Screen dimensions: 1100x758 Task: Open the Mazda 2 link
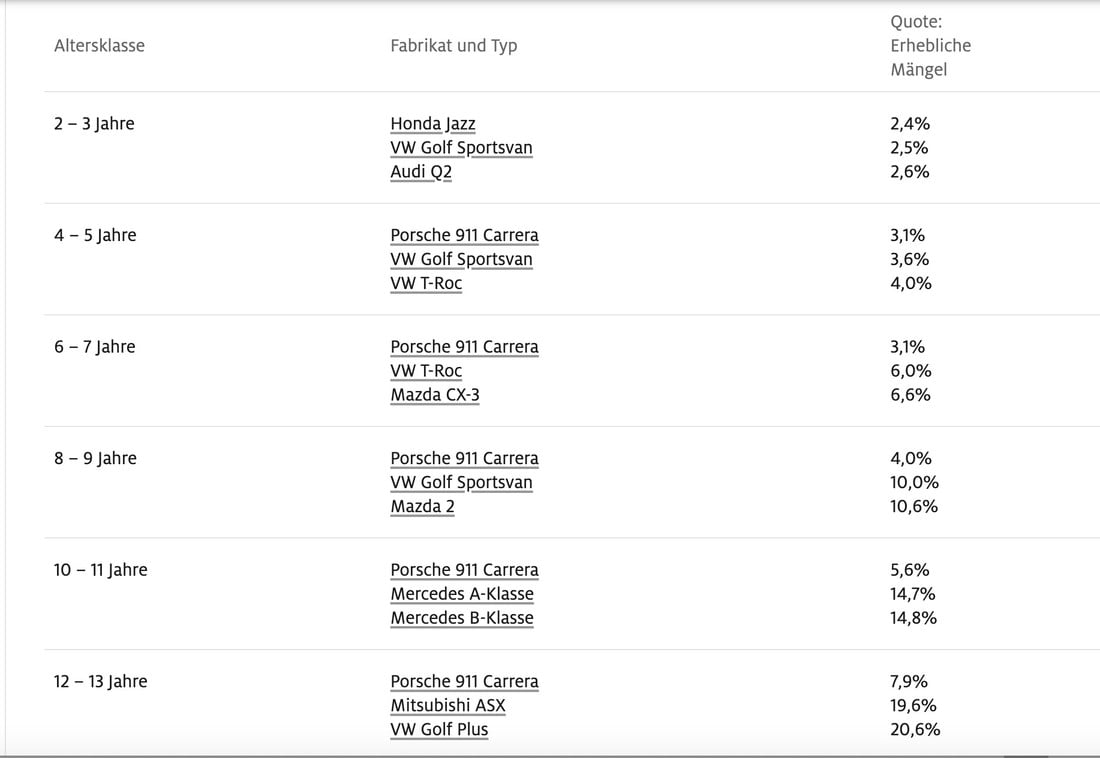(x=422, y=507)
